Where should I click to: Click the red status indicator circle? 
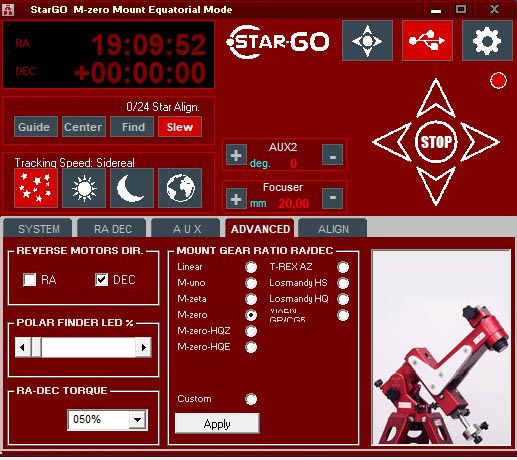point(498,80)
